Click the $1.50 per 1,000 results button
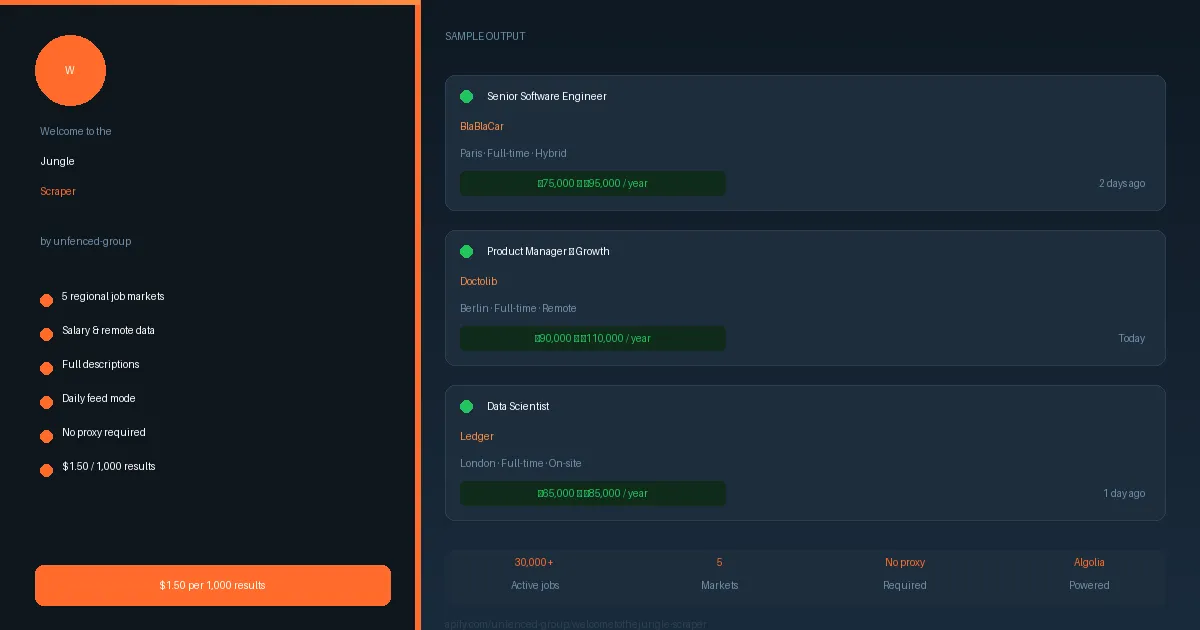 point(213,585)
